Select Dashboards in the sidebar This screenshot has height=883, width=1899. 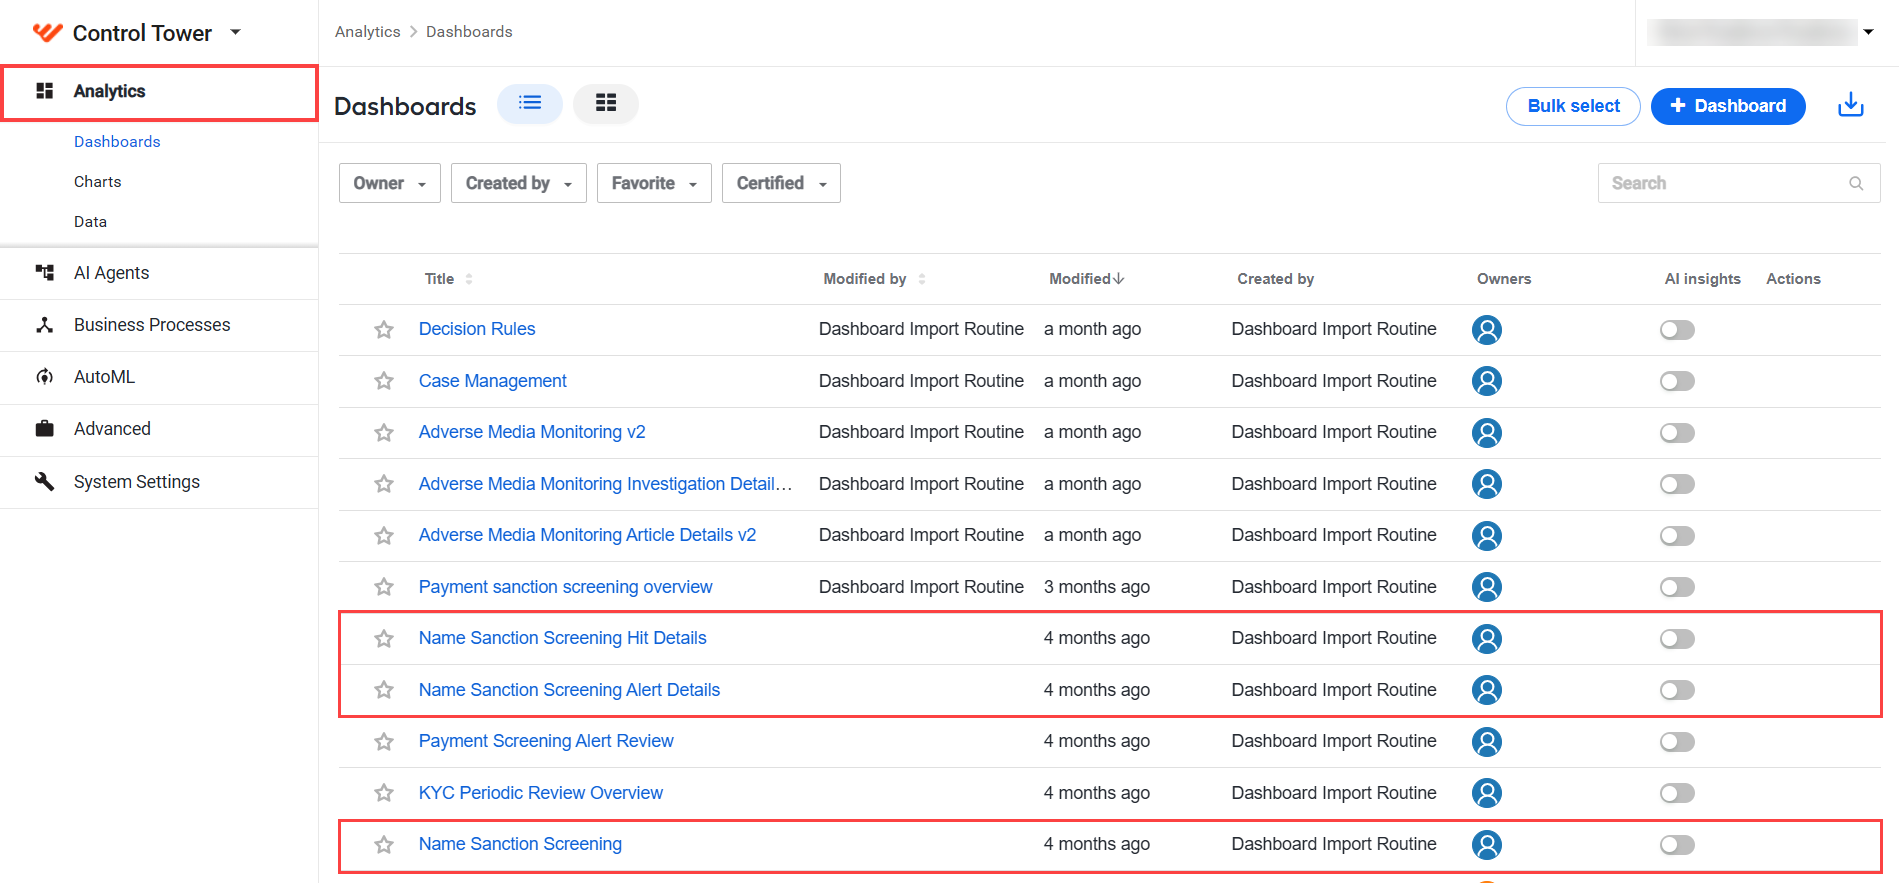pos(117,142)
